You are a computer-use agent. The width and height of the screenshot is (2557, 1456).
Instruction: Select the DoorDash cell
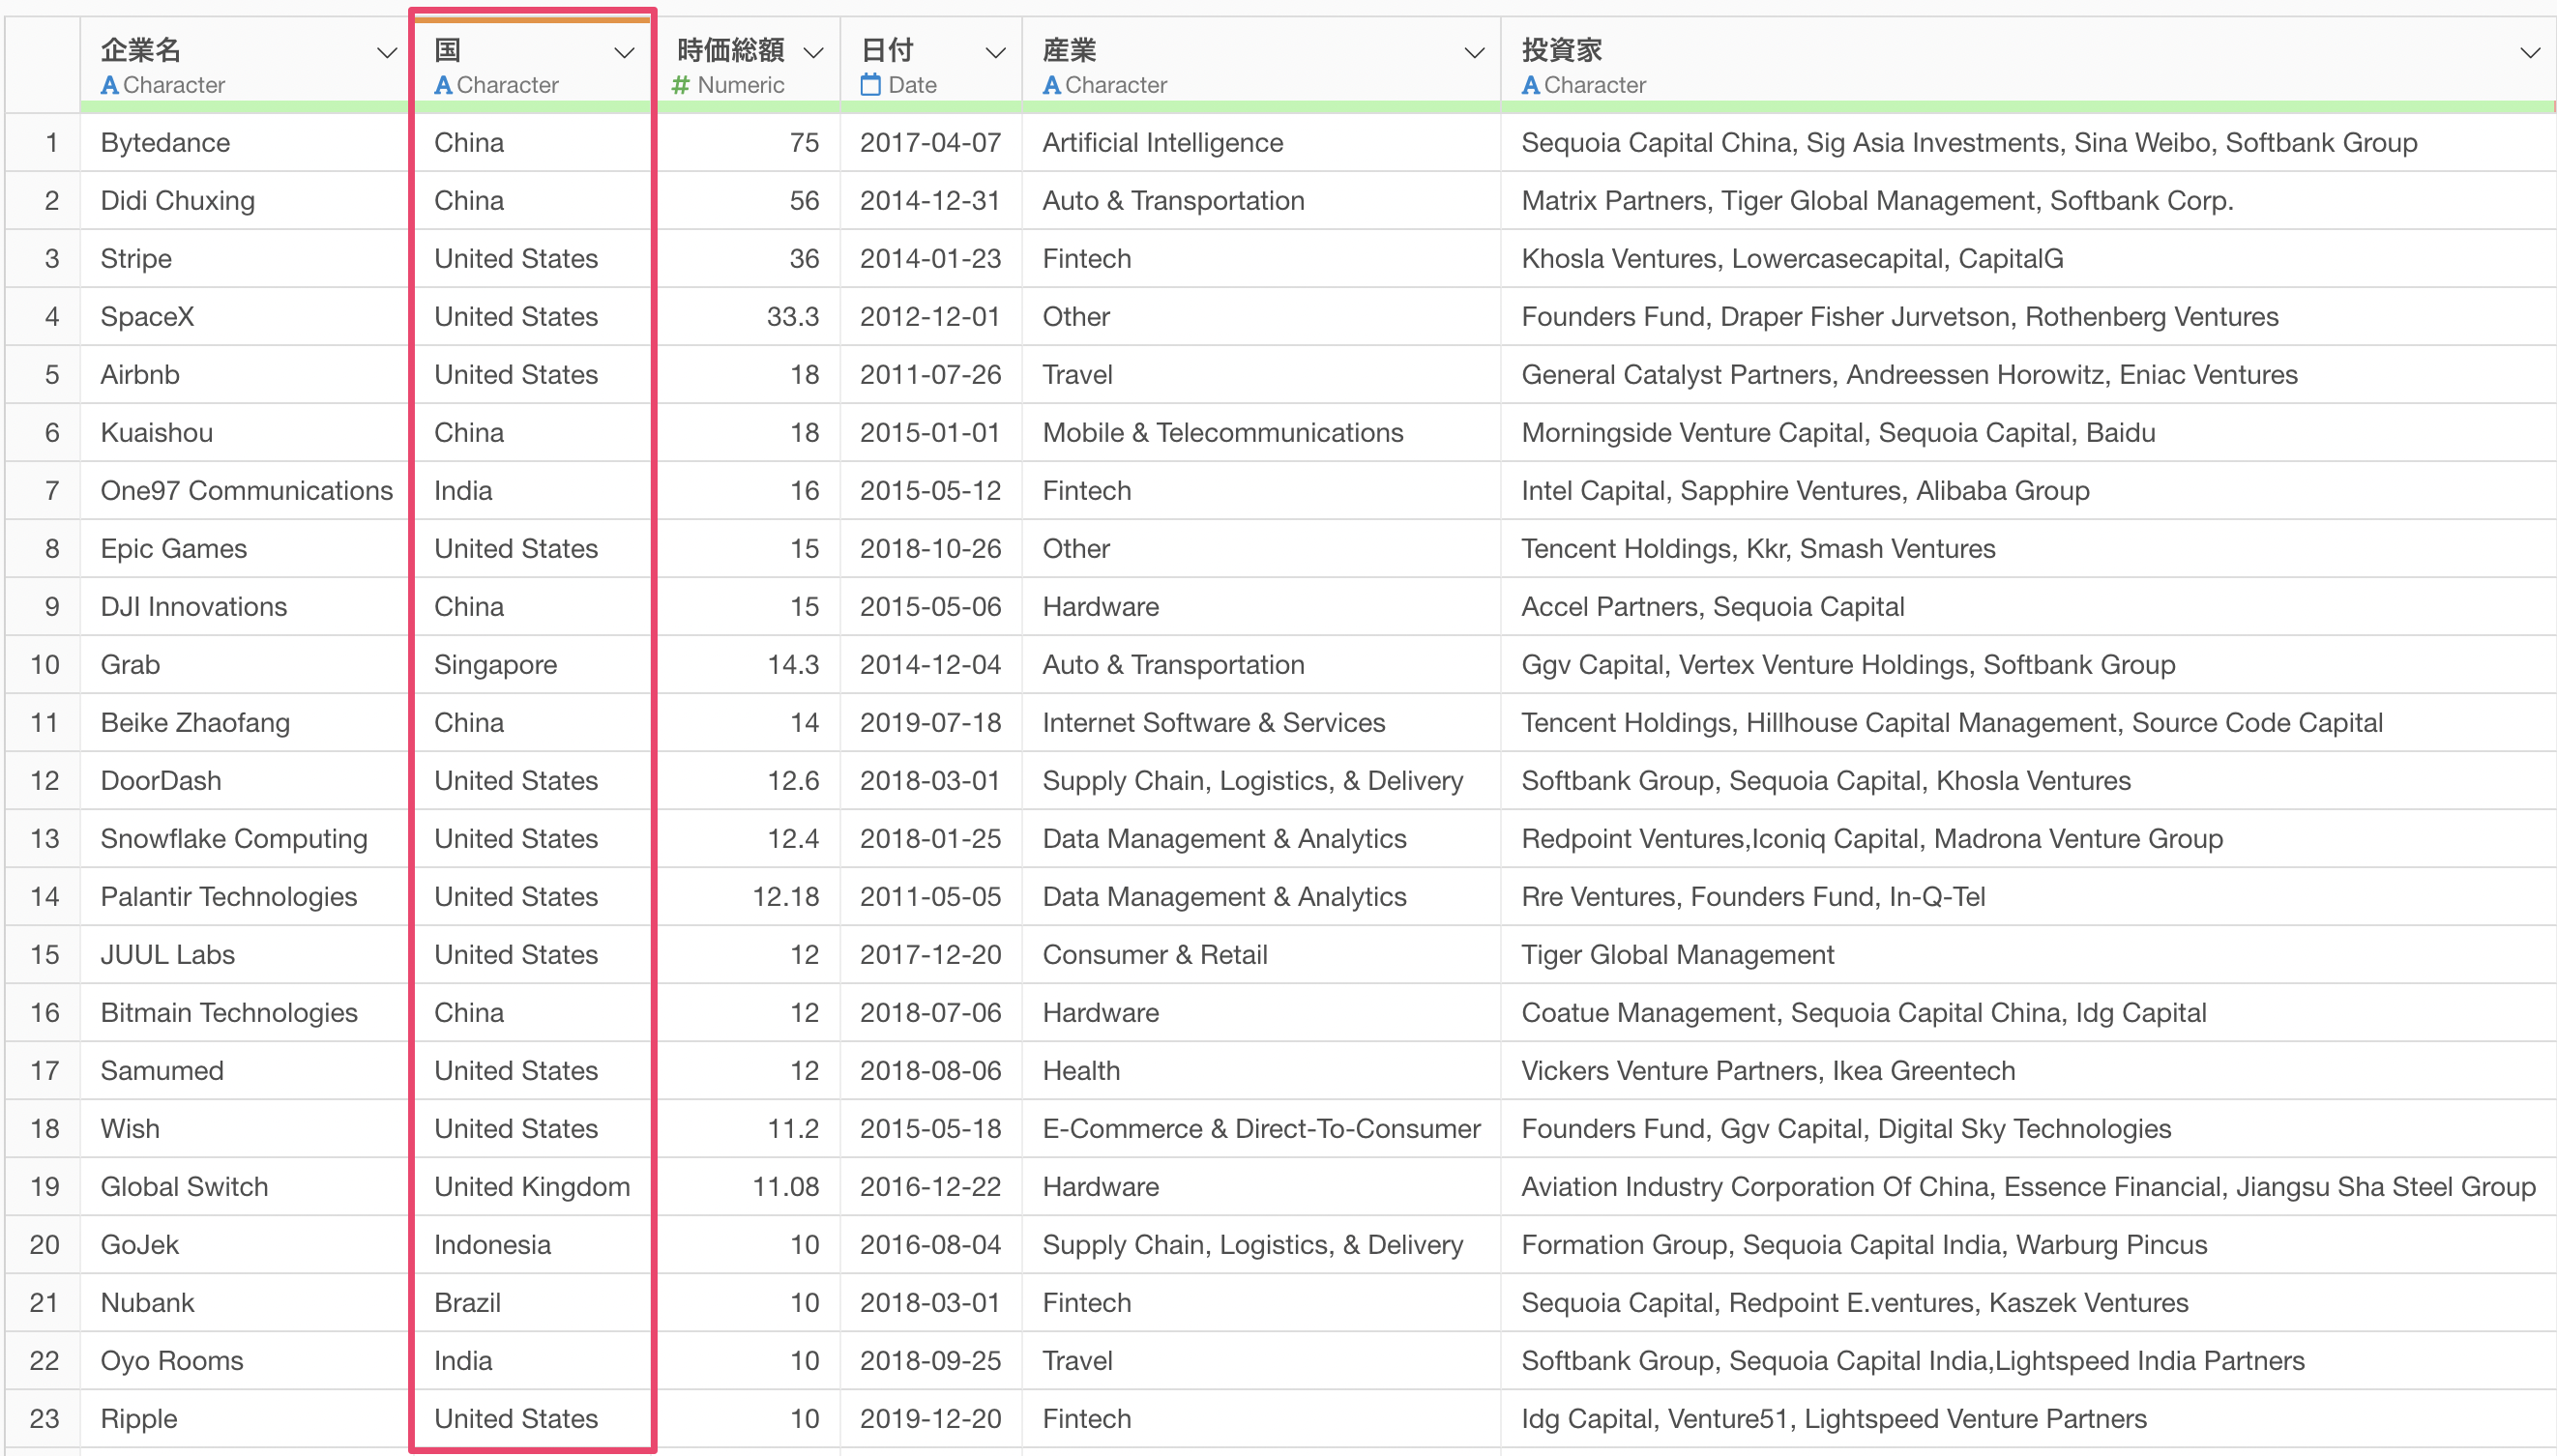(245, 781)
